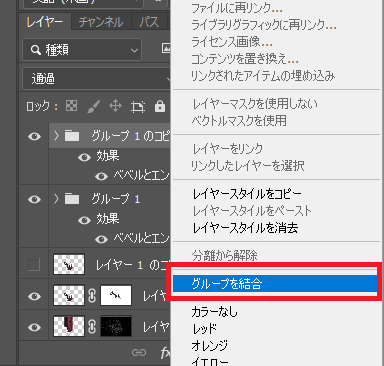Hide 効果 under グループ 1
This screenshot has width=384, height=366.
(x=84, y=220)
